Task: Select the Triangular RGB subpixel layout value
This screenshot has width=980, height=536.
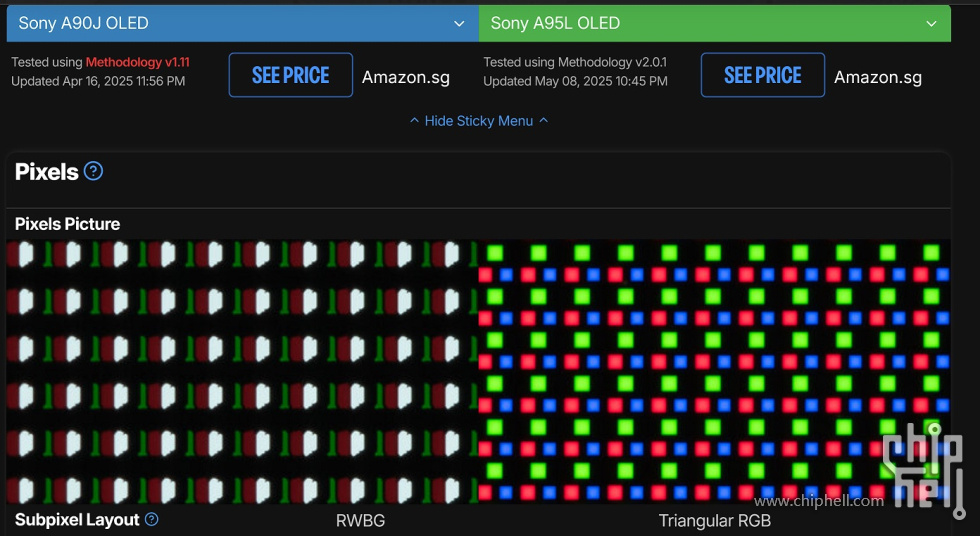Action: tap(714, 520)
